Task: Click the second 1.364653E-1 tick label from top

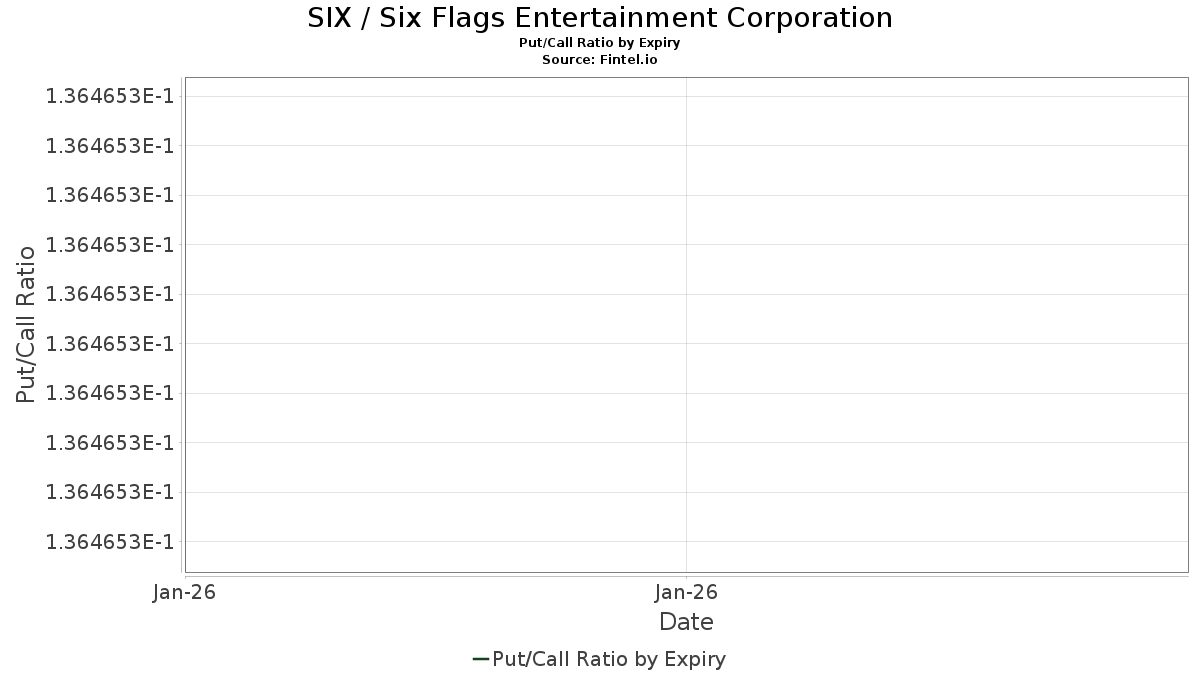Action: [110, 146]
